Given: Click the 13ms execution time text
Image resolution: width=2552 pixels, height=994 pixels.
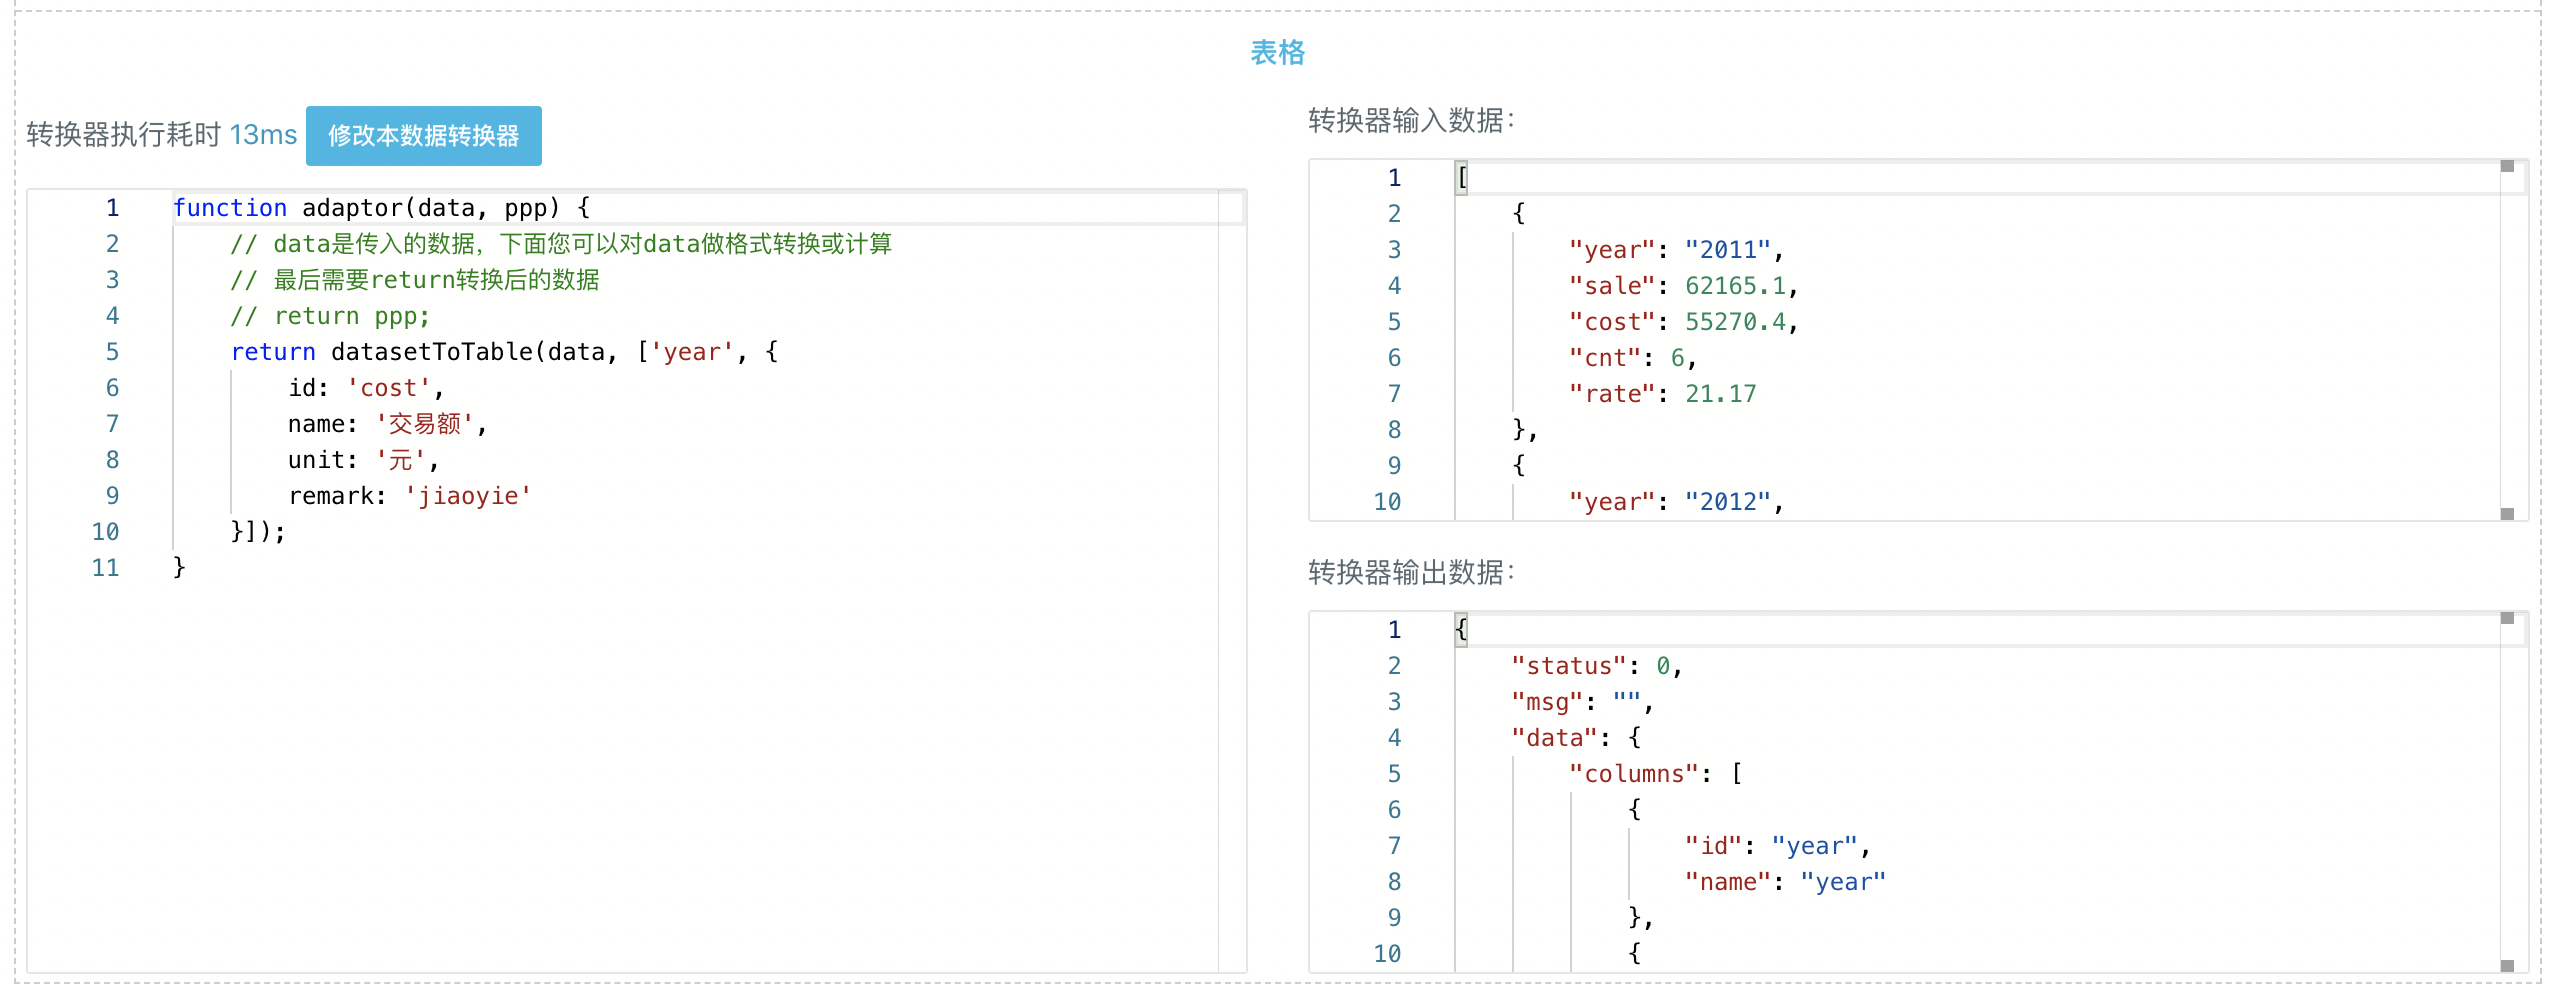Looking at the screenshot, I should coord(263,135).
